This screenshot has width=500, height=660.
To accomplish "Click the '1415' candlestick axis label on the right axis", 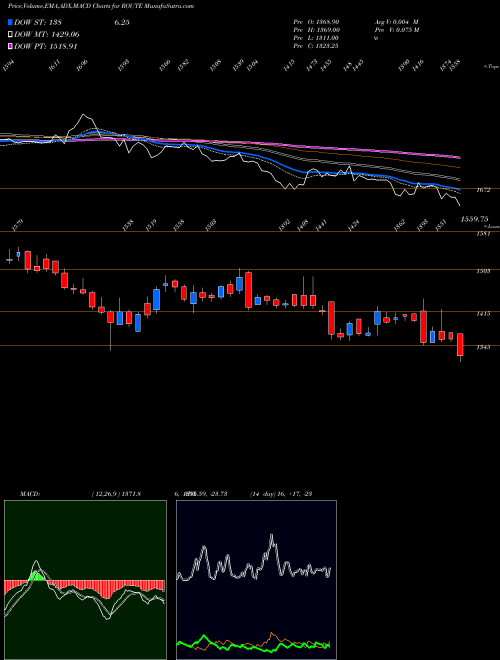I will 483,314.
